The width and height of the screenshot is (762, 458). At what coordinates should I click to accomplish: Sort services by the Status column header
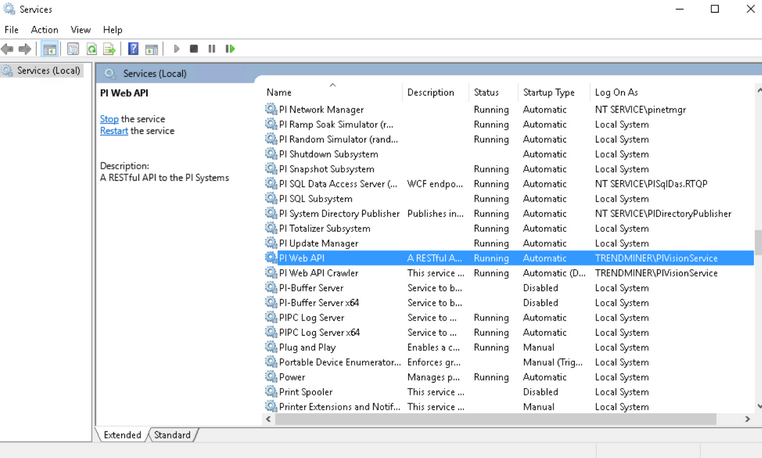pos(486,92)
